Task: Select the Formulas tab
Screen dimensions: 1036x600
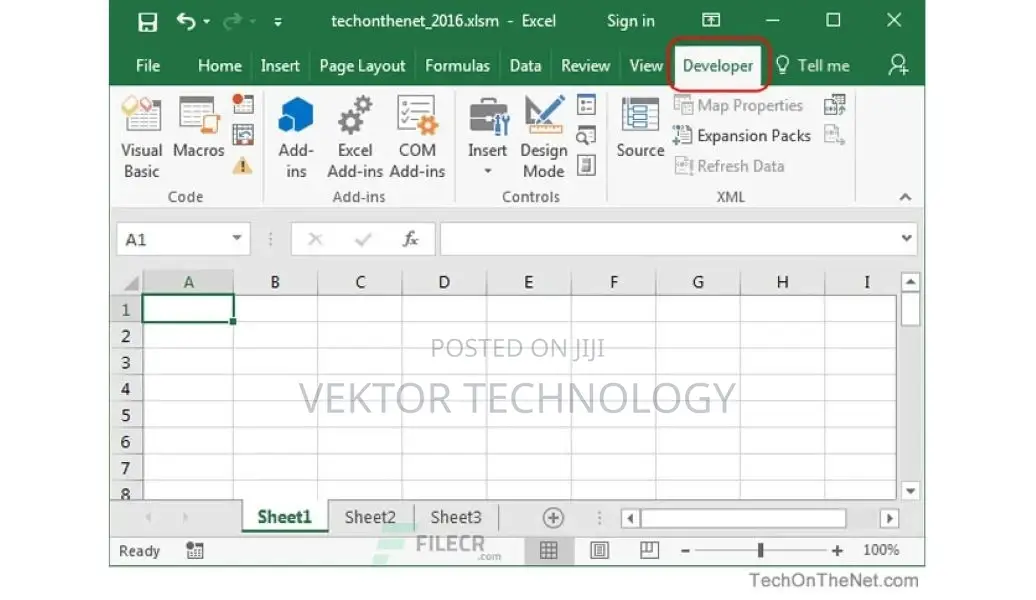Action: (457, 65)
